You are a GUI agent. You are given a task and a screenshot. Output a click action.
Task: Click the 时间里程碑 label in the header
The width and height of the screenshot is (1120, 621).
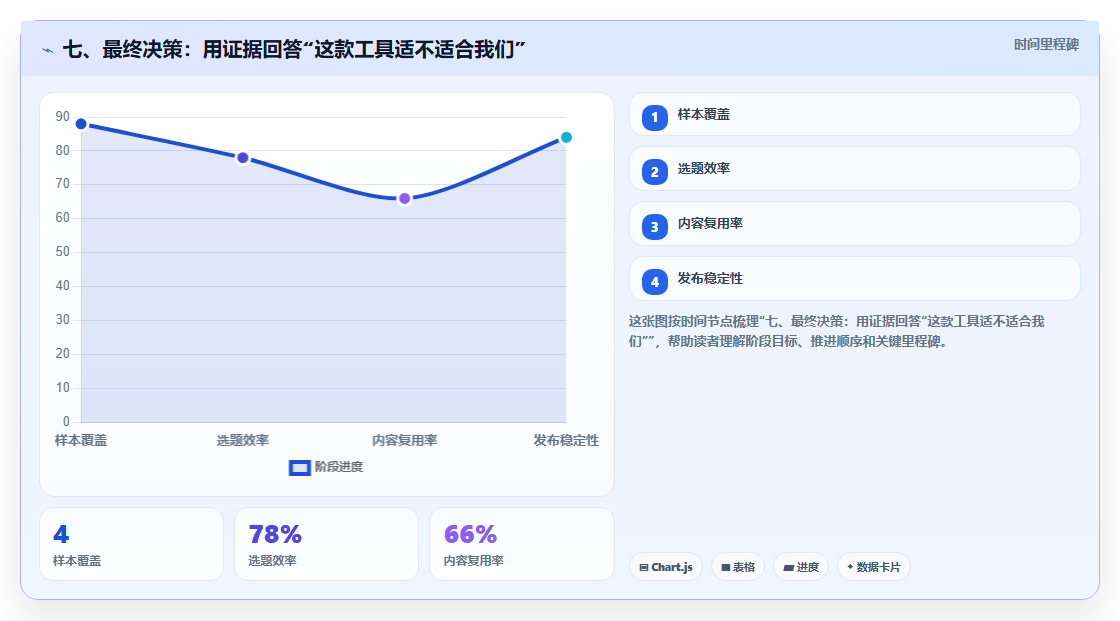click(1046, 45)
